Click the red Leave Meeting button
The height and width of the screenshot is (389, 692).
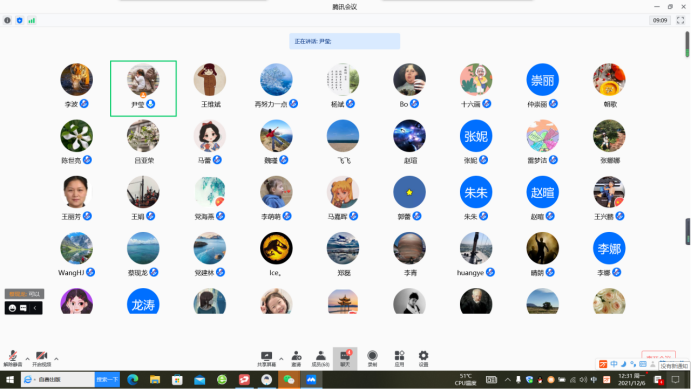[x=658, y=357]
